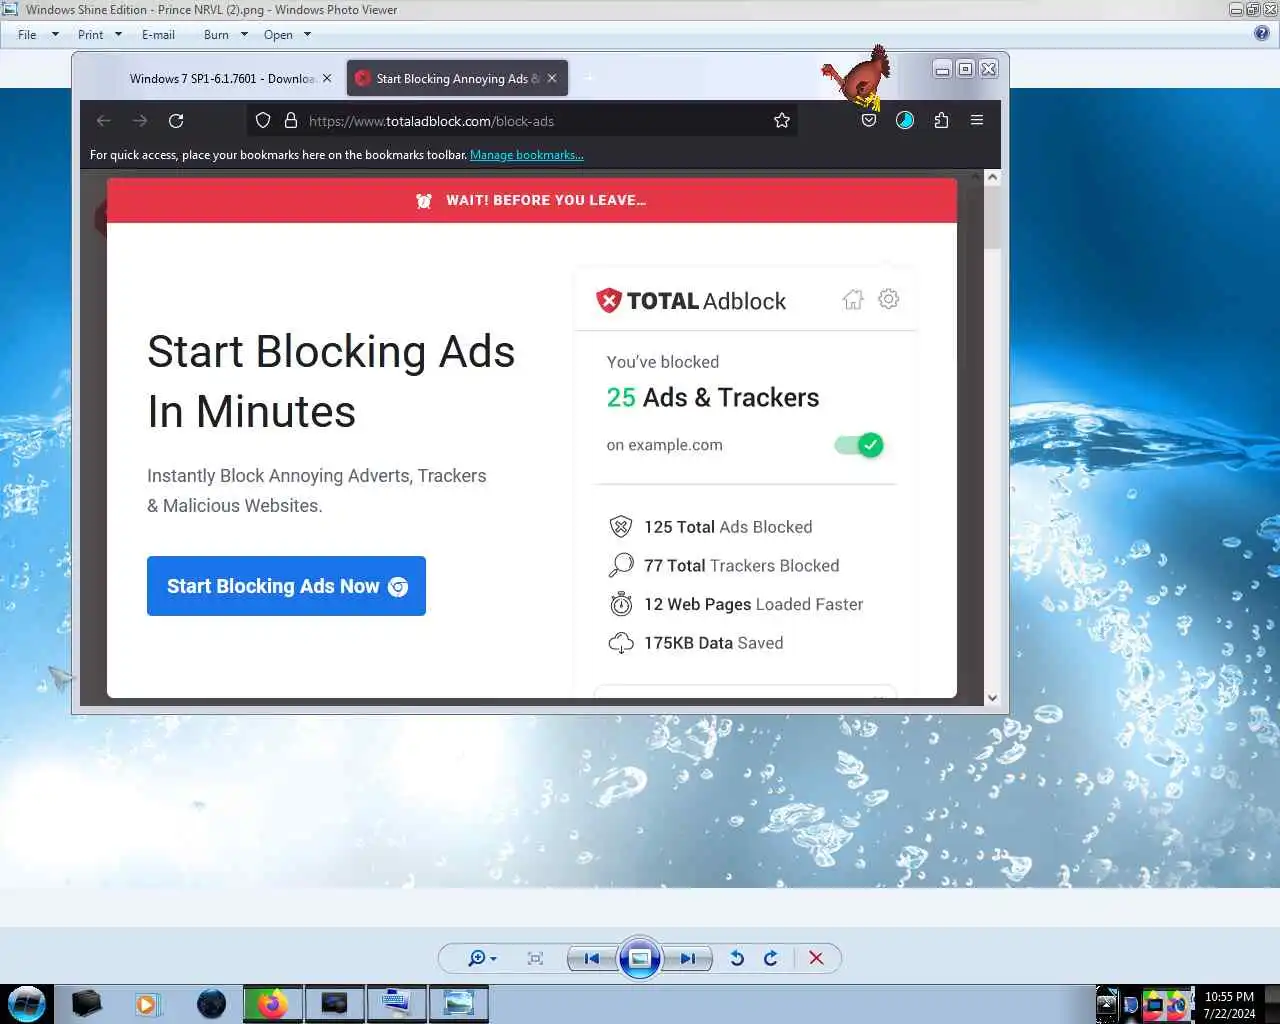Click the tracking protection shield icon
Viewport: 1280px width, 1024px height.
point(263,121)
